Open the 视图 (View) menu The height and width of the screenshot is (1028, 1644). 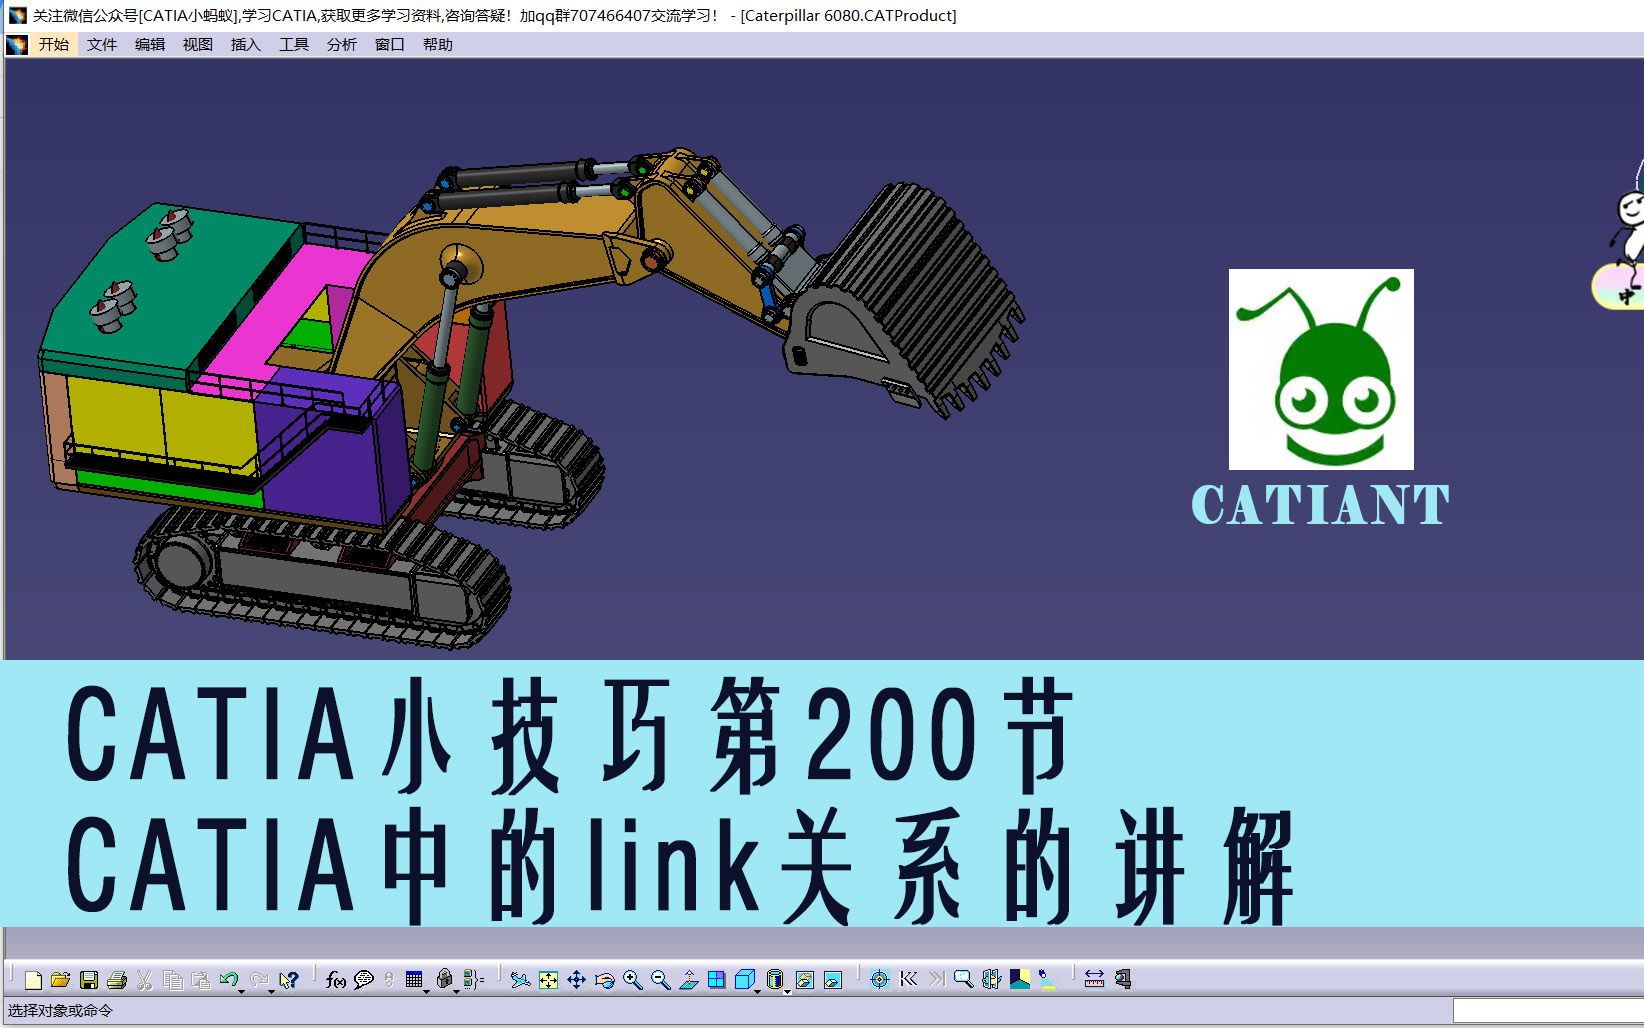(198, 44)
